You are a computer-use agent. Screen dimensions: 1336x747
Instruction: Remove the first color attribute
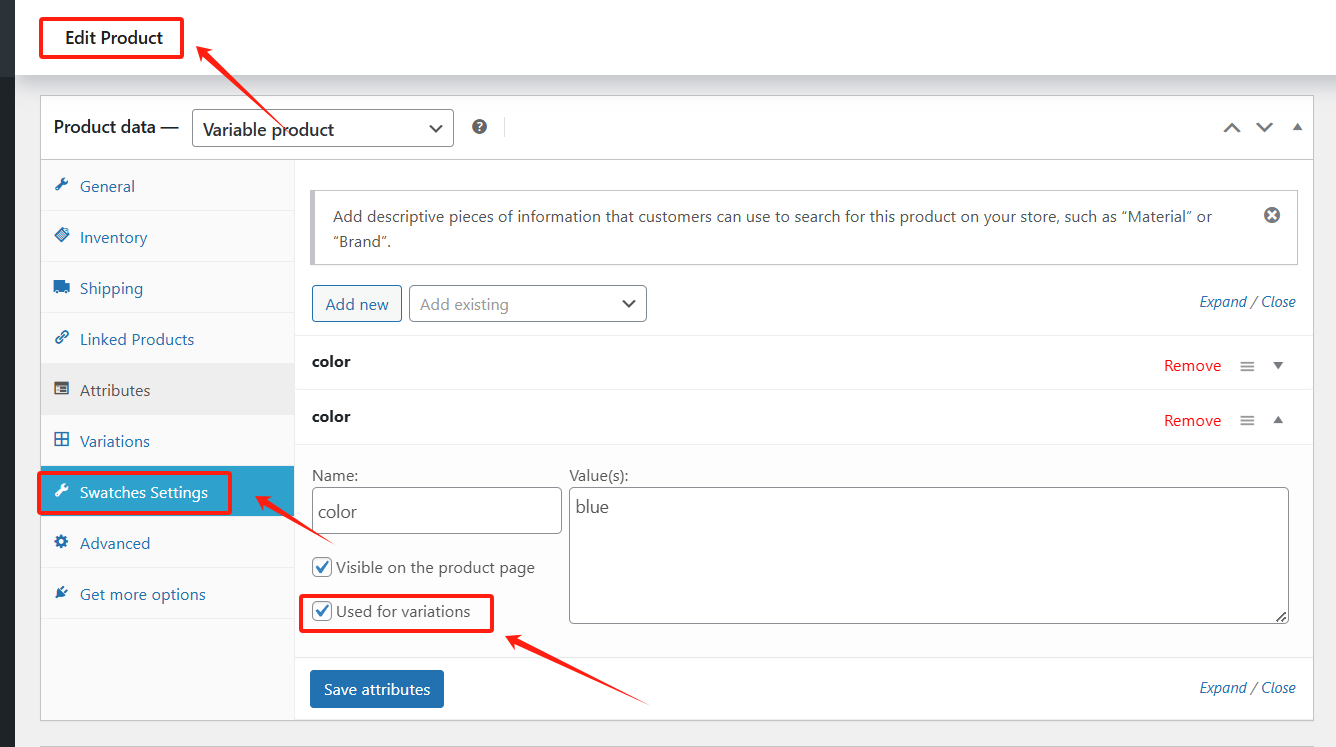1192,366
